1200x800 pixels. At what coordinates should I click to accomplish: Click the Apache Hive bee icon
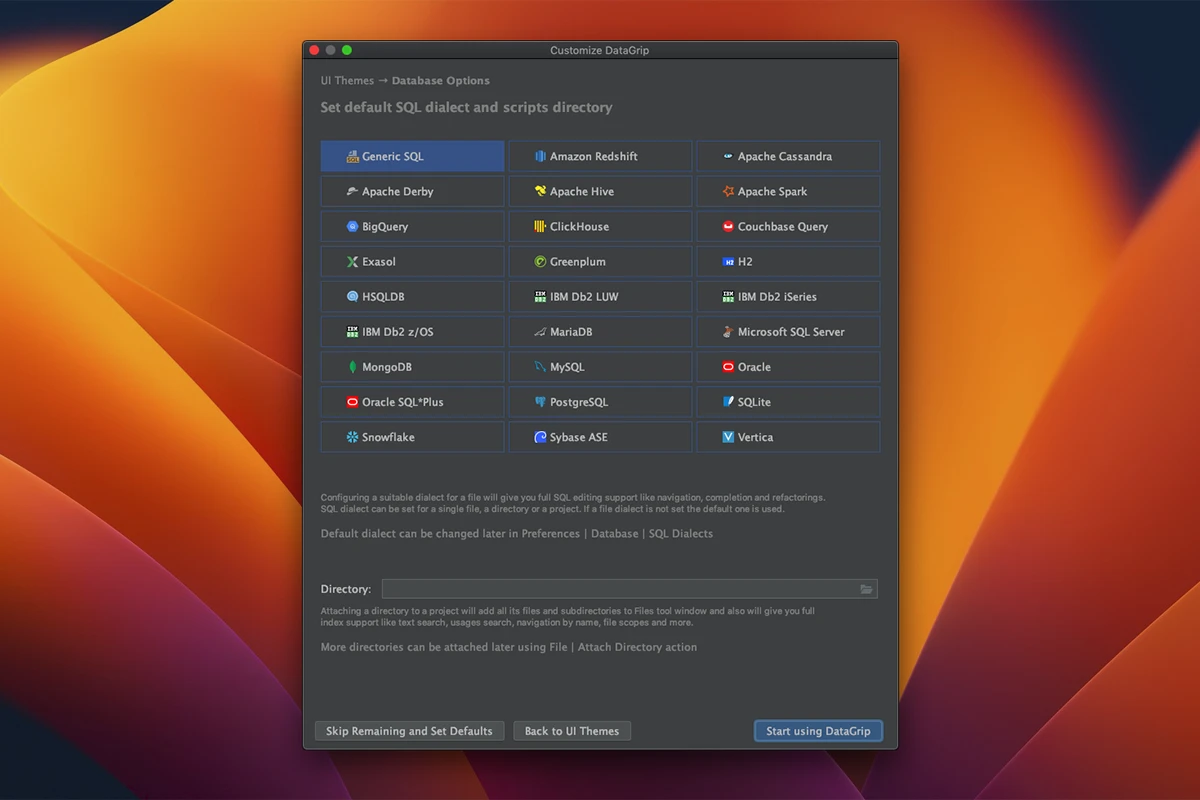(540, 191)
